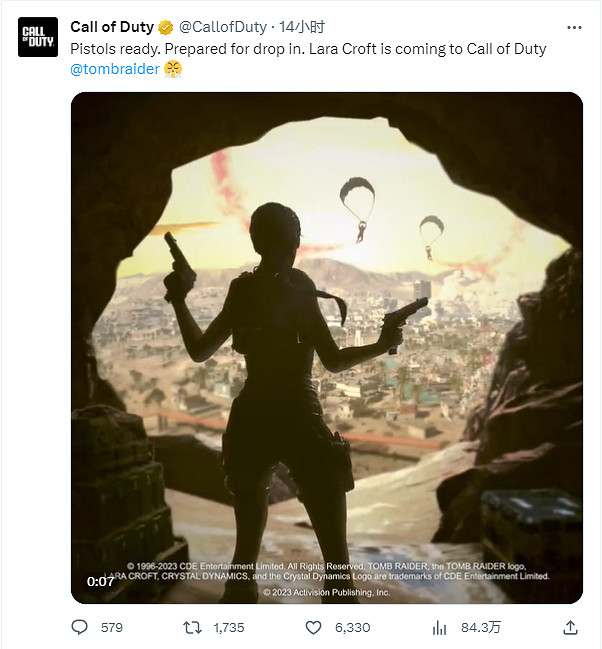Viewport: 602px width, 649px height.
Task: Open the view analytics bar chart icon
Action: point(438,627)
